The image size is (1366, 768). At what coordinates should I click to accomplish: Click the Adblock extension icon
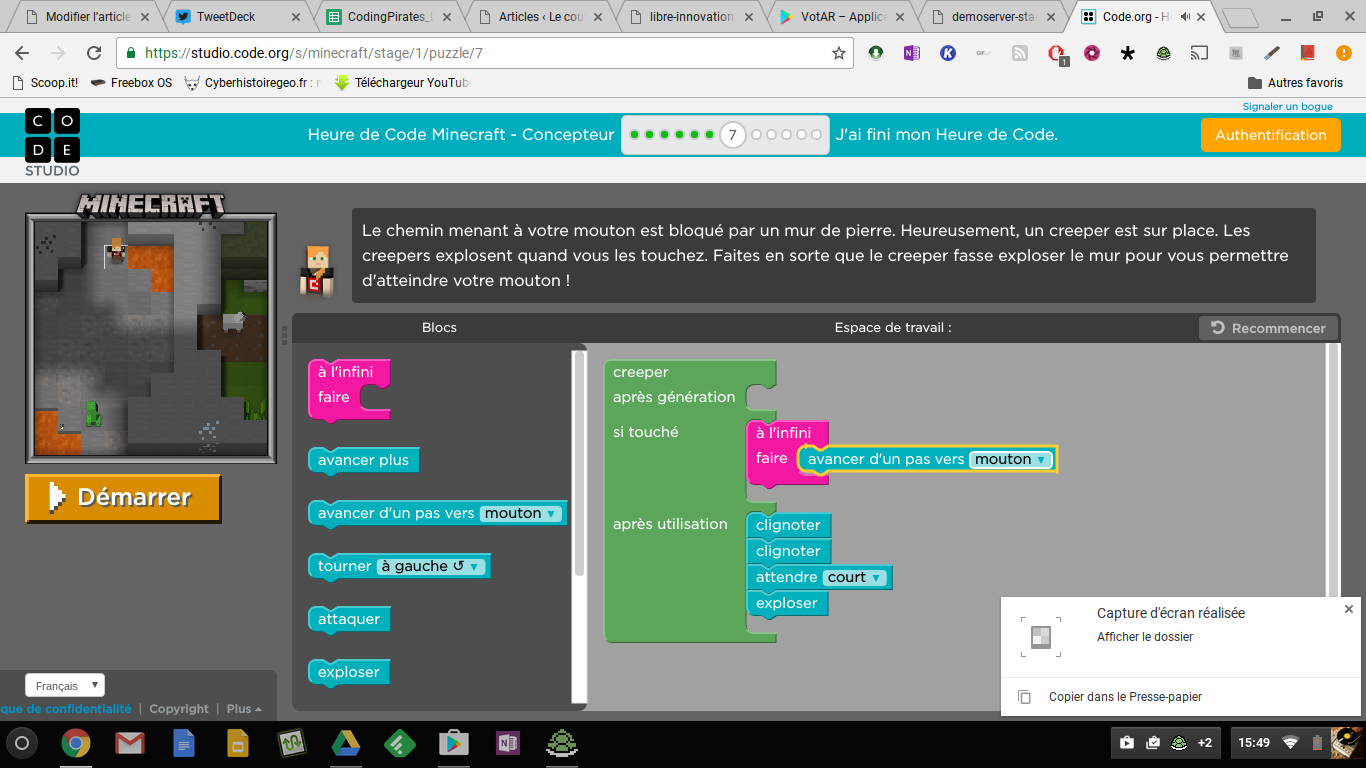[x=1056, y=53]
